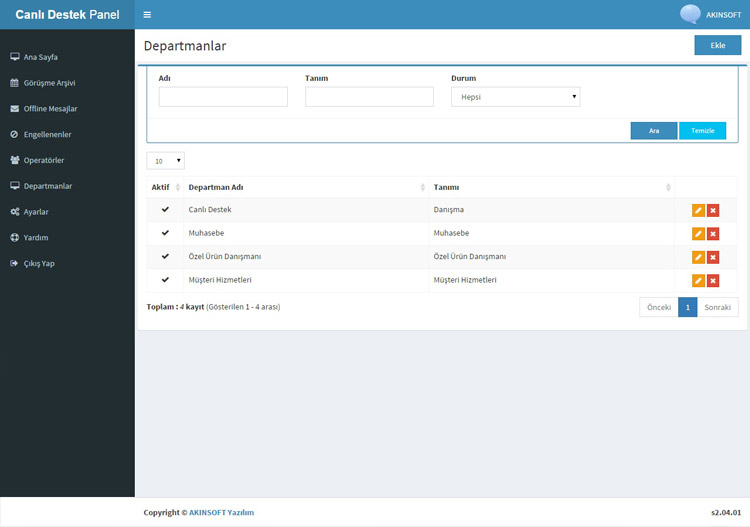This screenshot has width=750, height=527.
Task: Click edit icon for Özel Ürün Danışmanı row
Action: pos(698,257)
